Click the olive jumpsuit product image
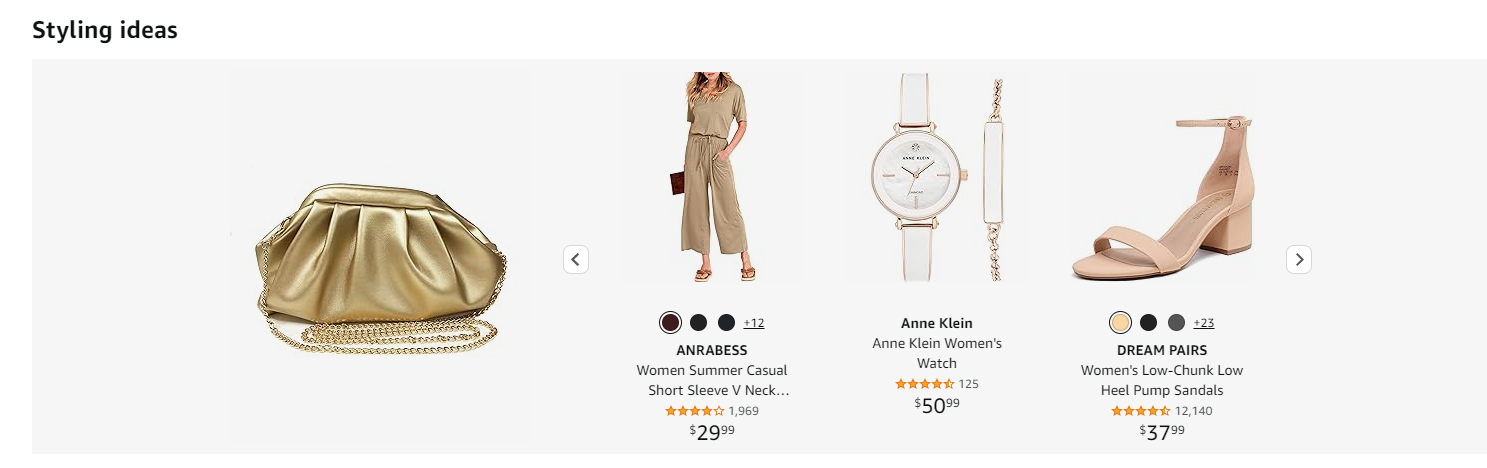The height and width of the screenshot is (468, 1487). point(712,177)
